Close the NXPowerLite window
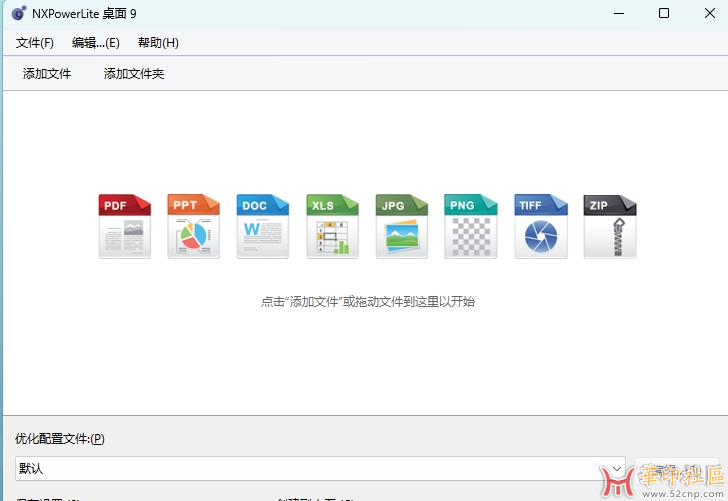 709,14
